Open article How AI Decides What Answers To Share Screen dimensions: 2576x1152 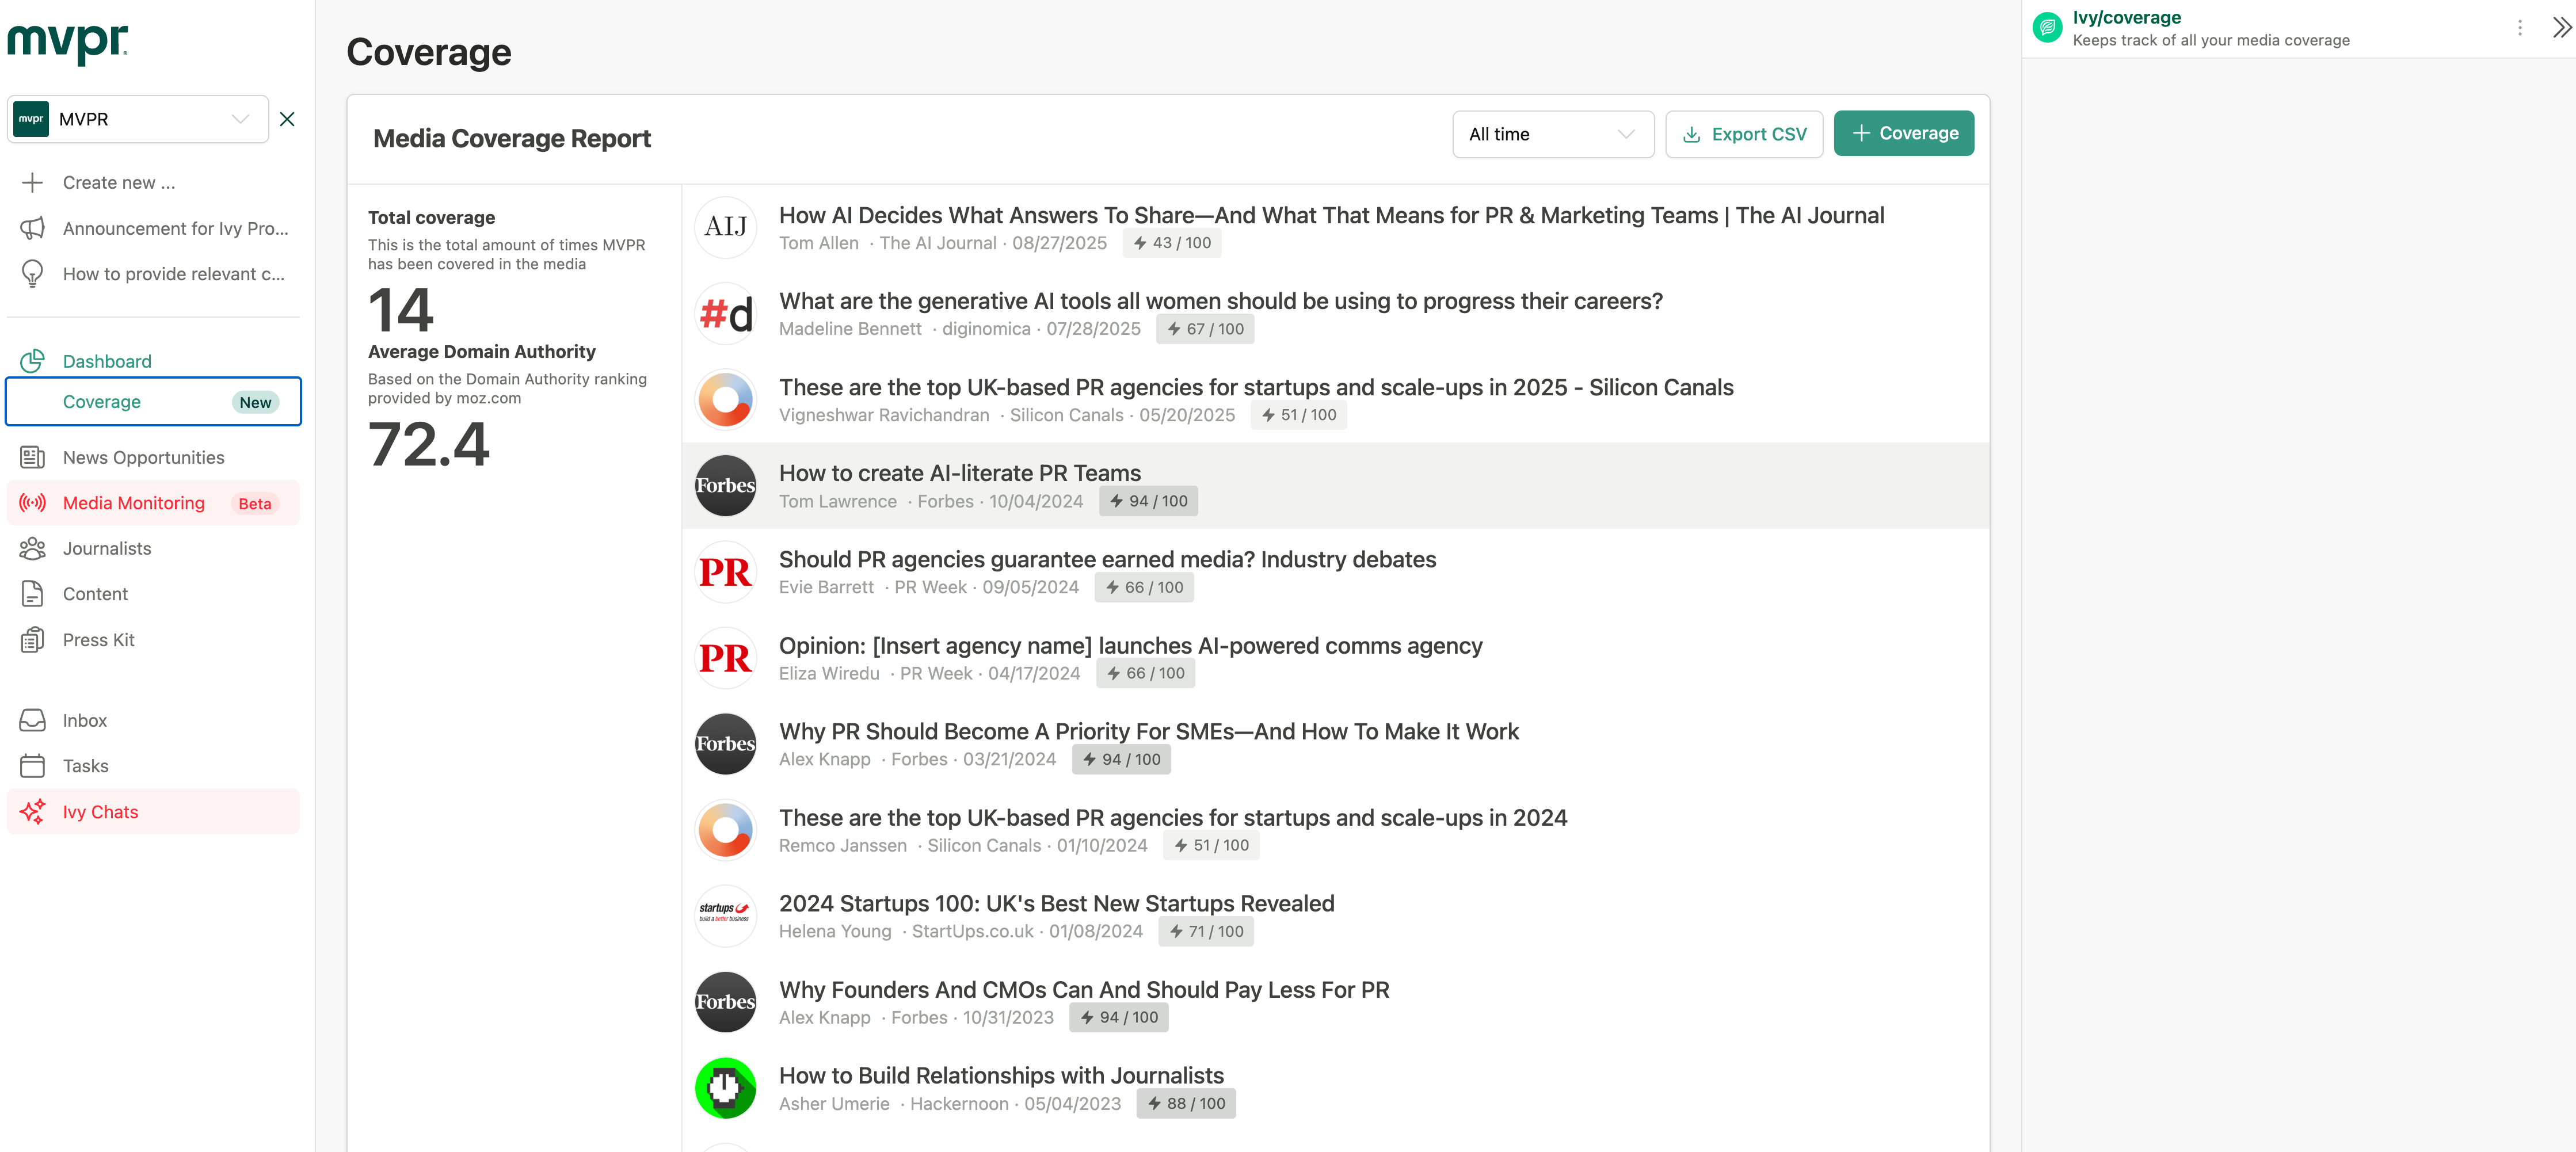[x=1331, y=215]
